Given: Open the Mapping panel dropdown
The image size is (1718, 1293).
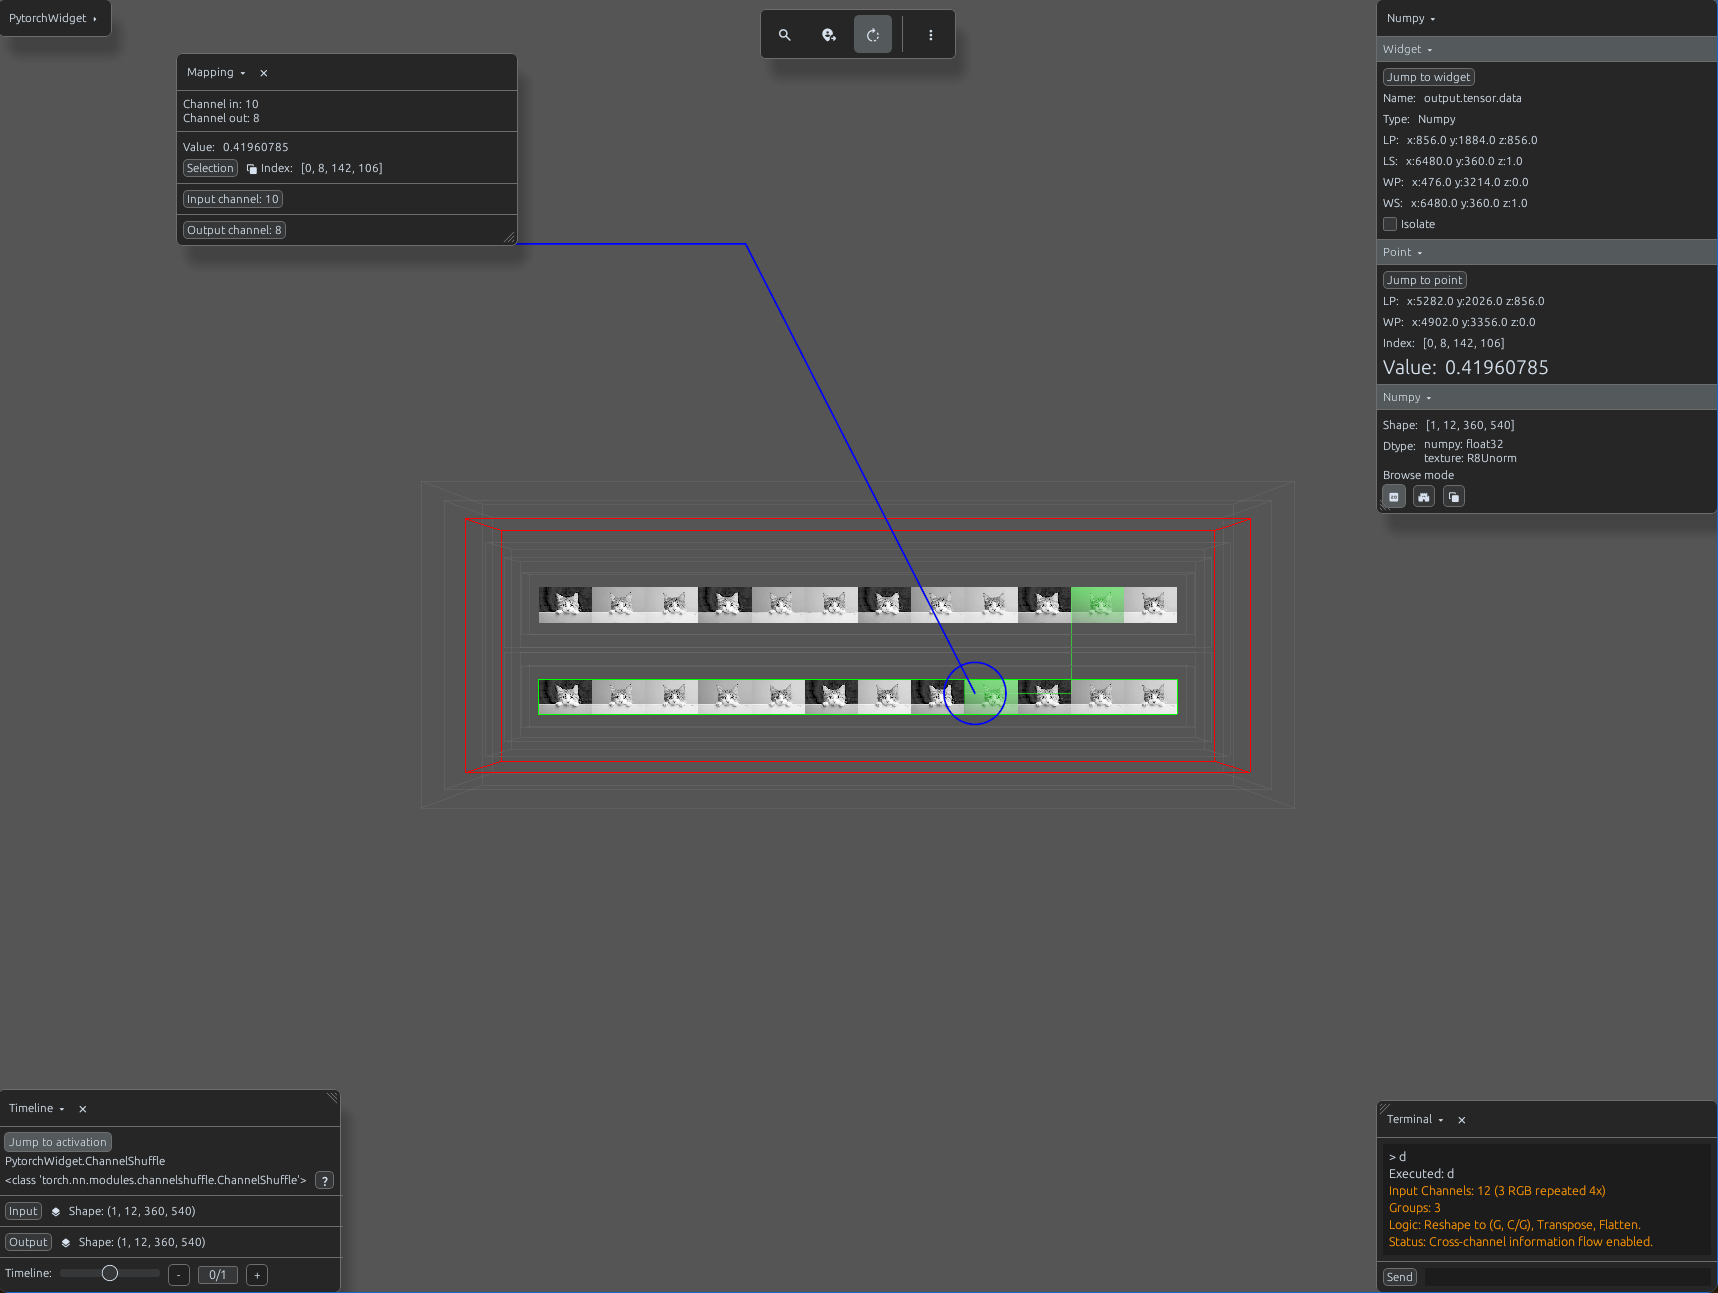Looking at the screenshot, I should pyautogui.click(x=216, y=73).
